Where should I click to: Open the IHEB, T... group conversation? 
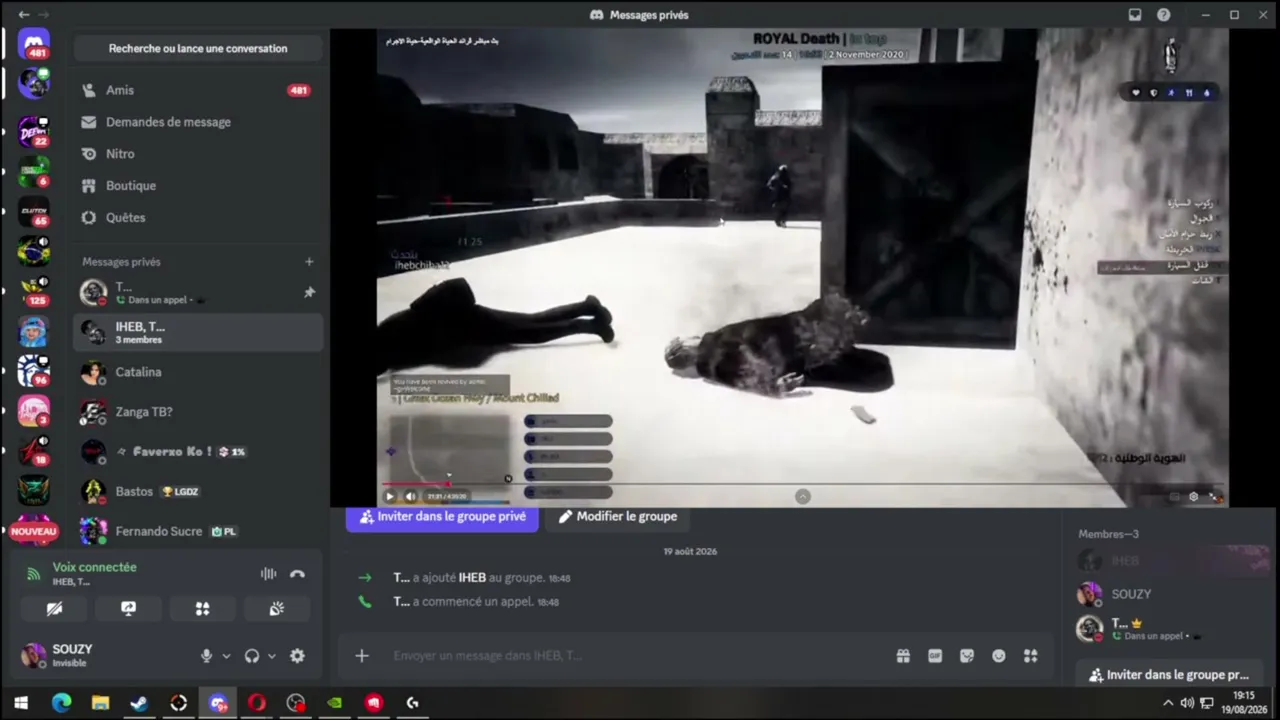pos(198,332)
